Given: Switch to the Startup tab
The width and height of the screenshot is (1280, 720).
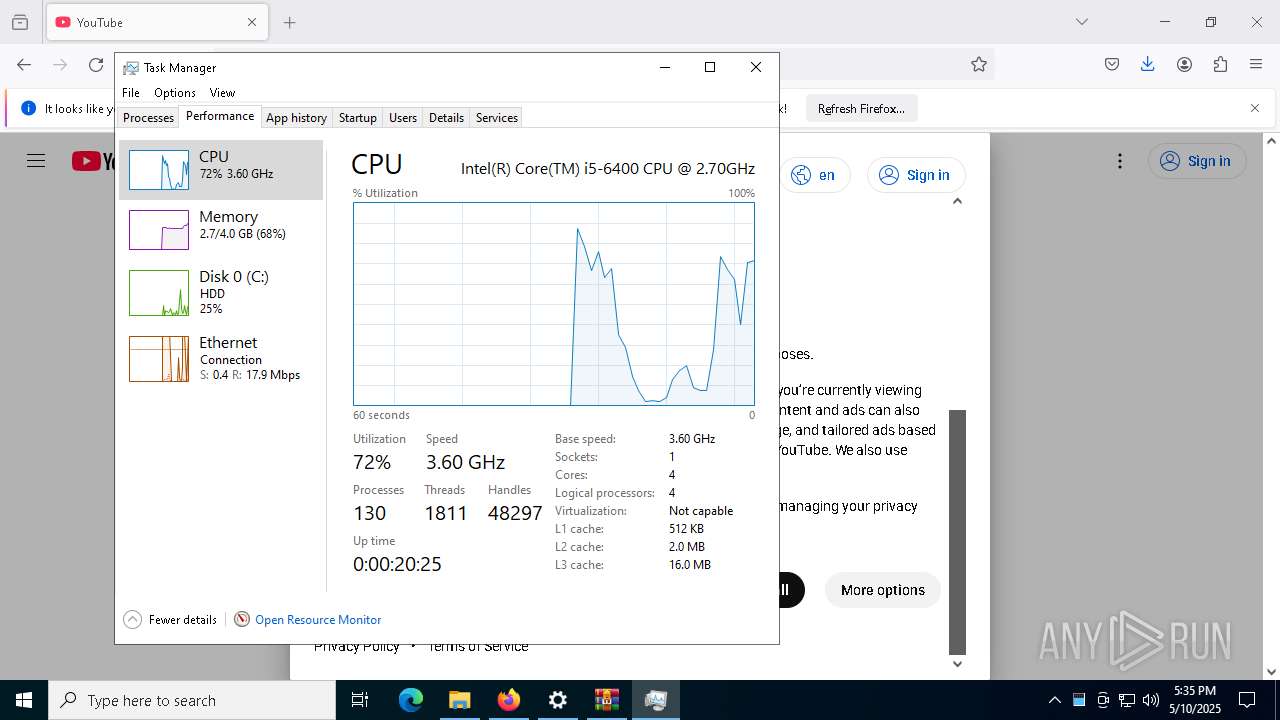Looking at the screenshot, I should (357, 117).
